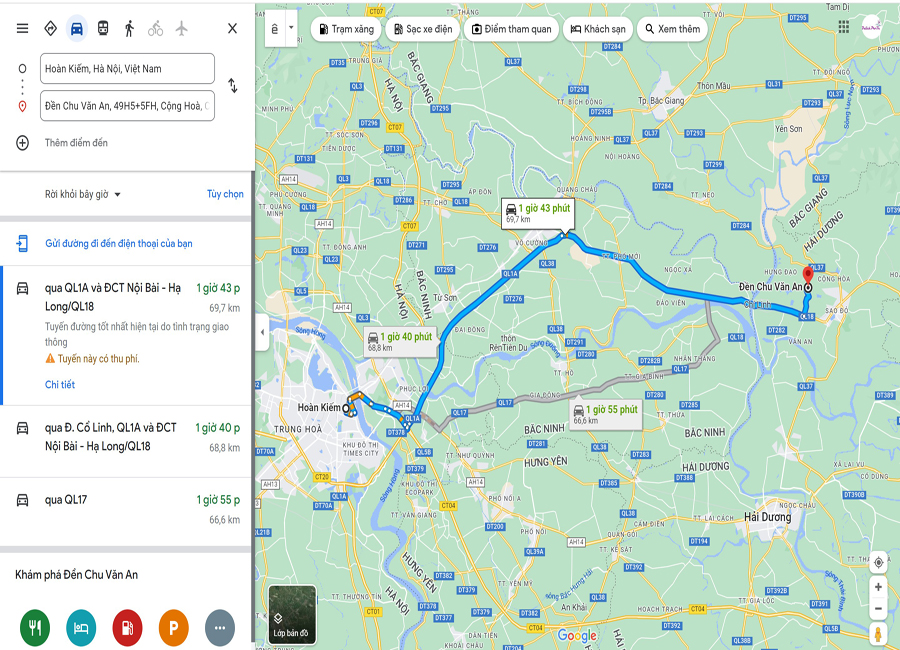
Task: Click the parking explore icon
Action: tap(173, 628)
